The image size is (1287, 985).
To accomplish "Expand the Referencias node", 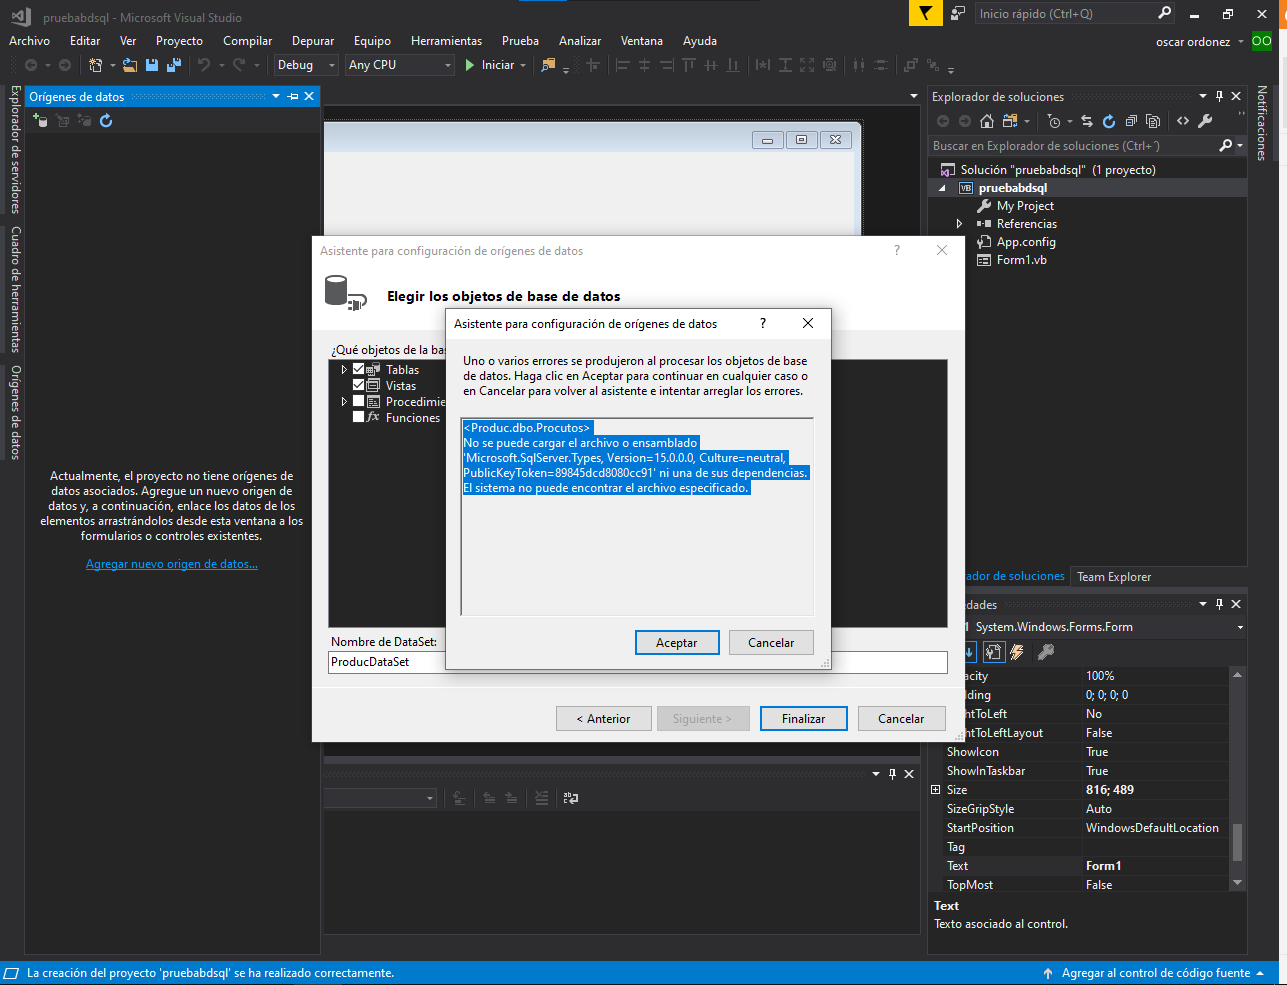I will [959, 224].
